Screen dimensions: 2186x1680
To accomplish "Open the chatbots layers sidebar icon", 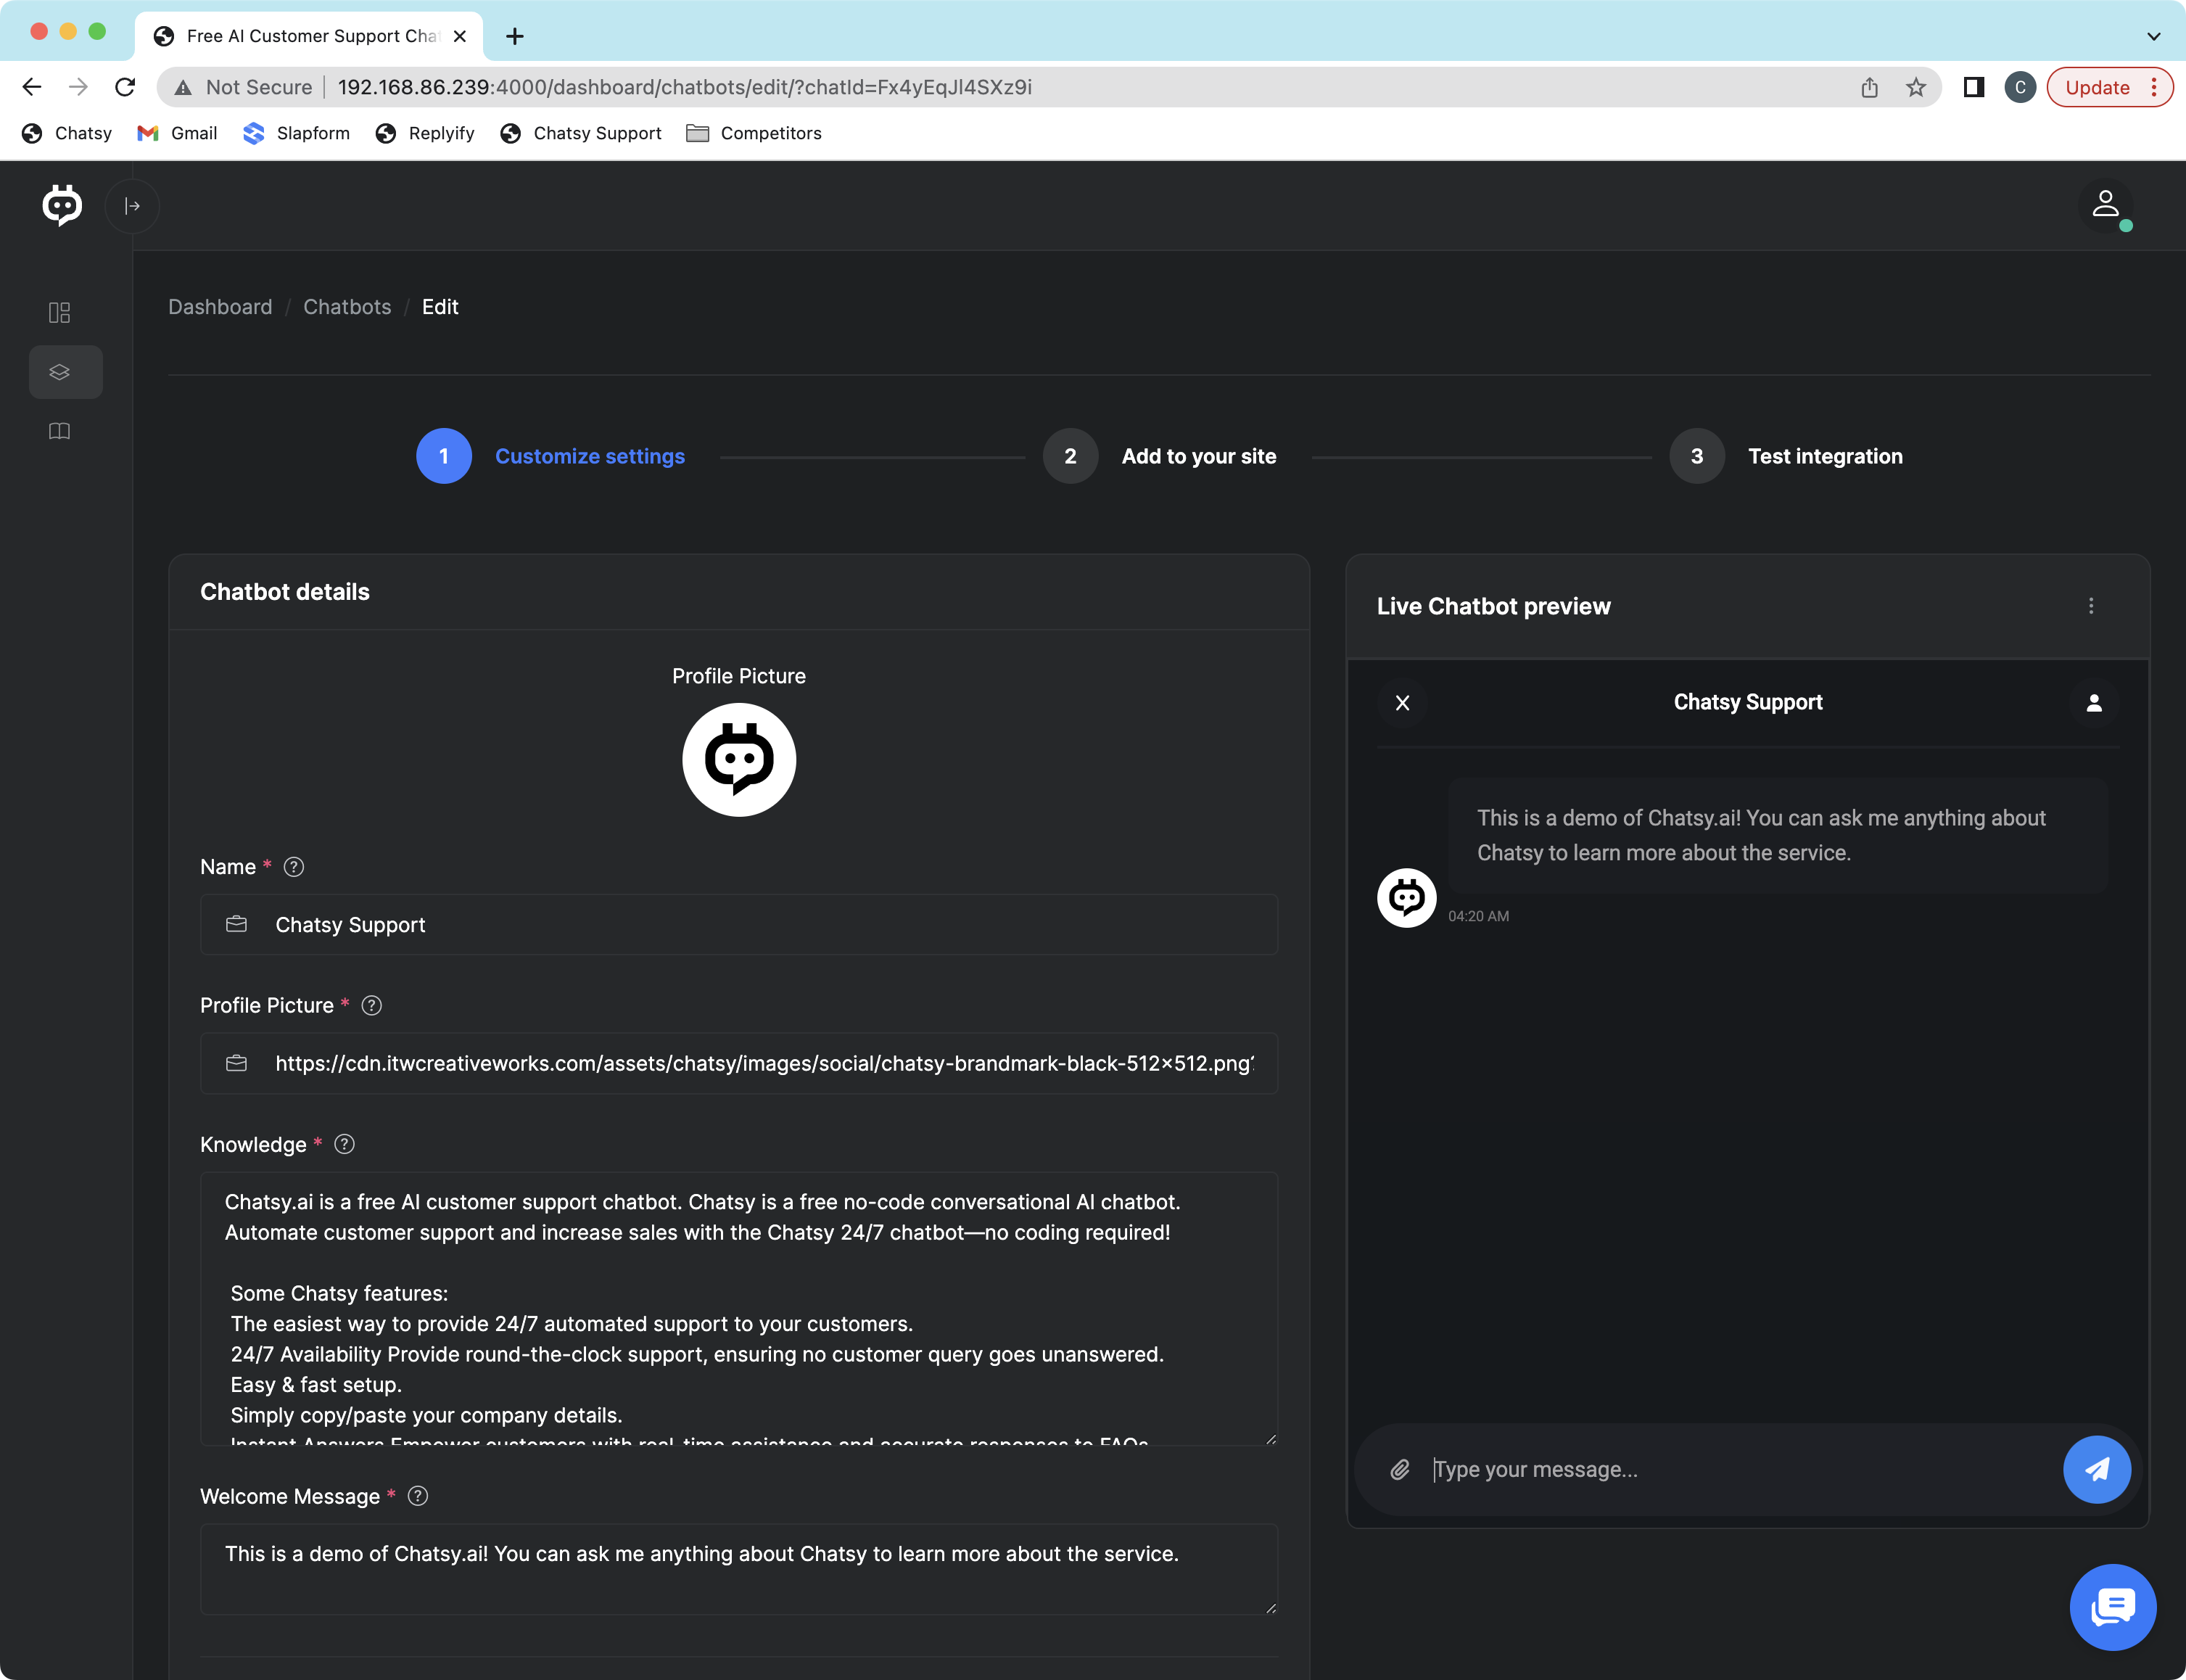I will point(60,372).
